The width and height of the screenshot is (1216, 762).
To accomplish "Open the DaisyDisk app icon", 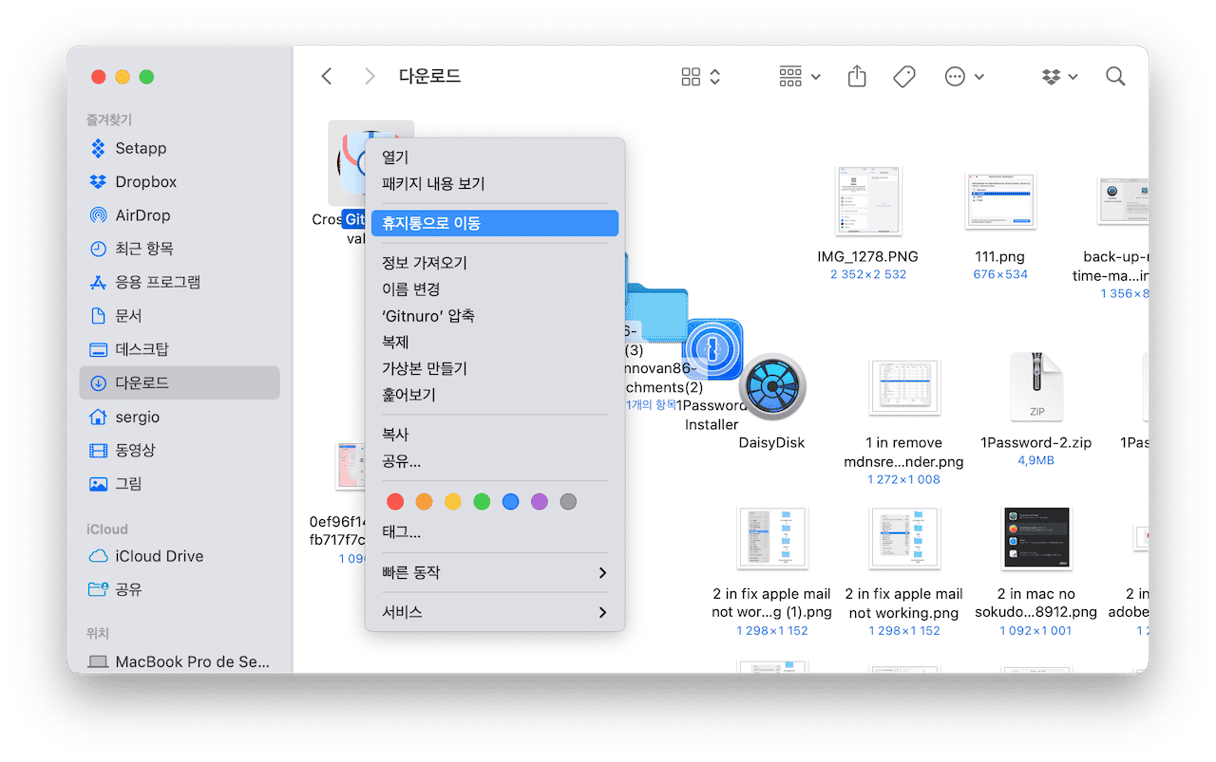I will [x=772, y=386].
